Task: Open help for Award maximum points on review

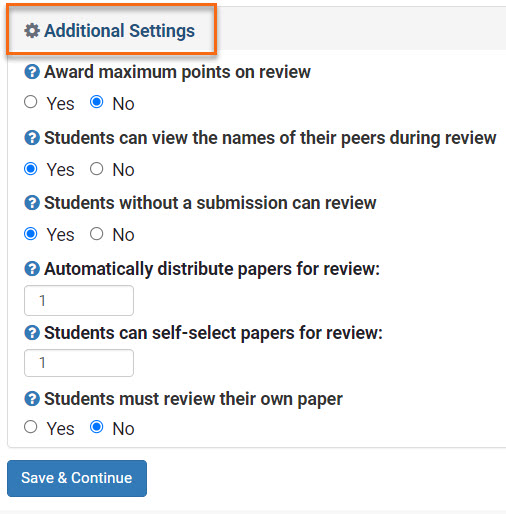Action: [x=32, y=72]
